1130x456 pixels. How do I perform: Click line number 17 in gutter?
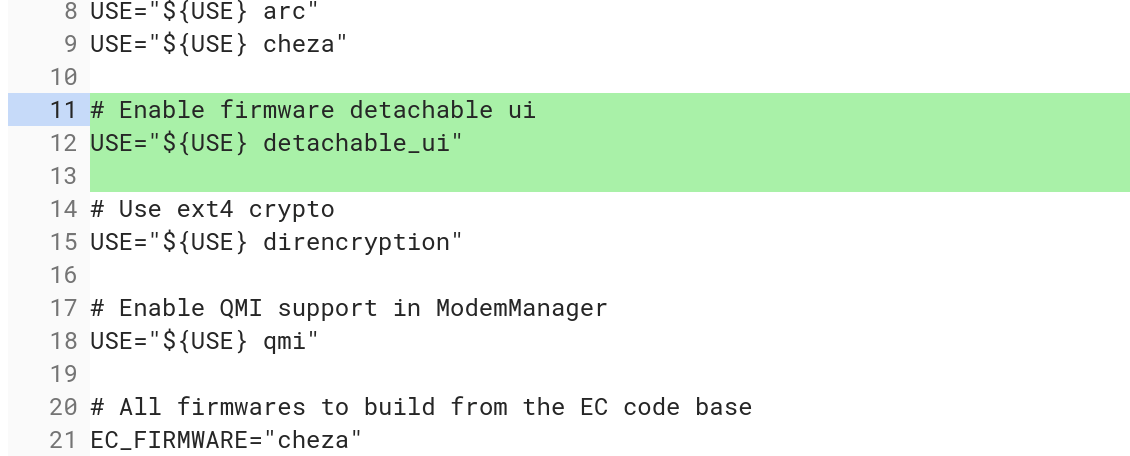[x=63, y=308]
